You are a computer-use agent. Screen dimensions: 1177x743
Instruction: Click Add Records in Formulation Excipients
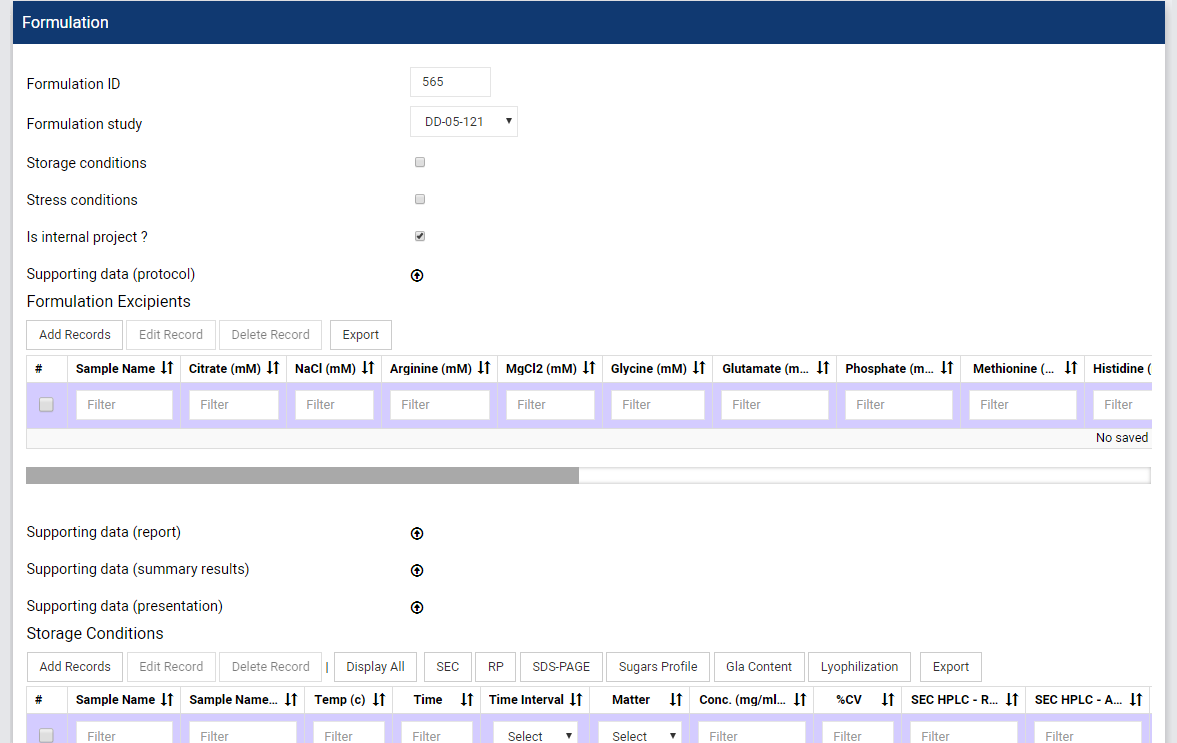pyautogui.click(x=75, y=335)
